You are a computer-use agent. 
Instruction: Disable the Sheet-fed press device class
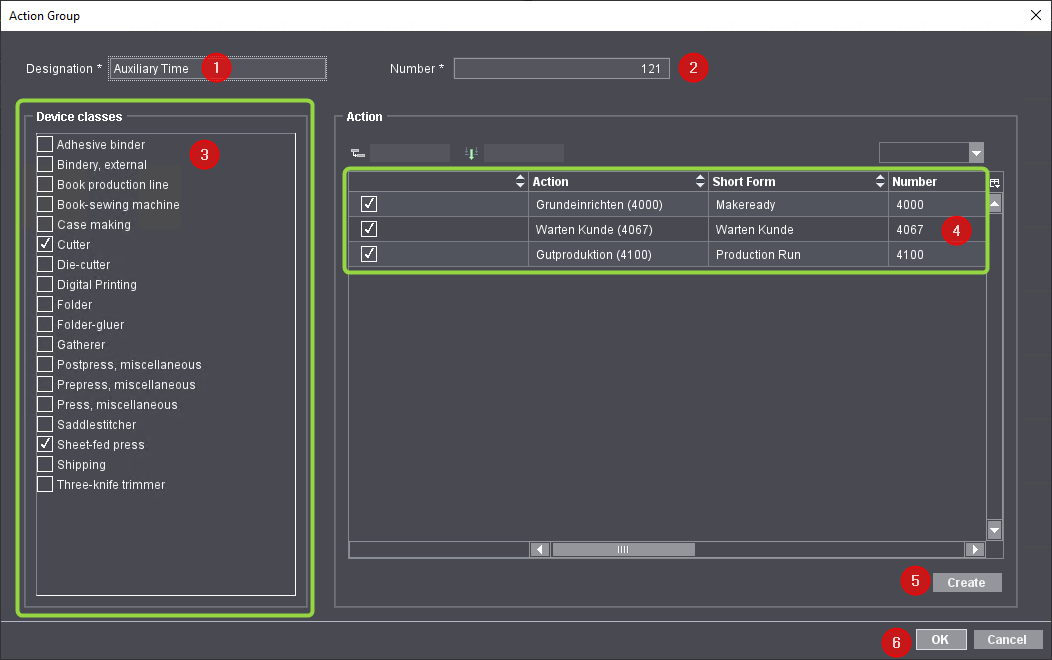point(44,444)
